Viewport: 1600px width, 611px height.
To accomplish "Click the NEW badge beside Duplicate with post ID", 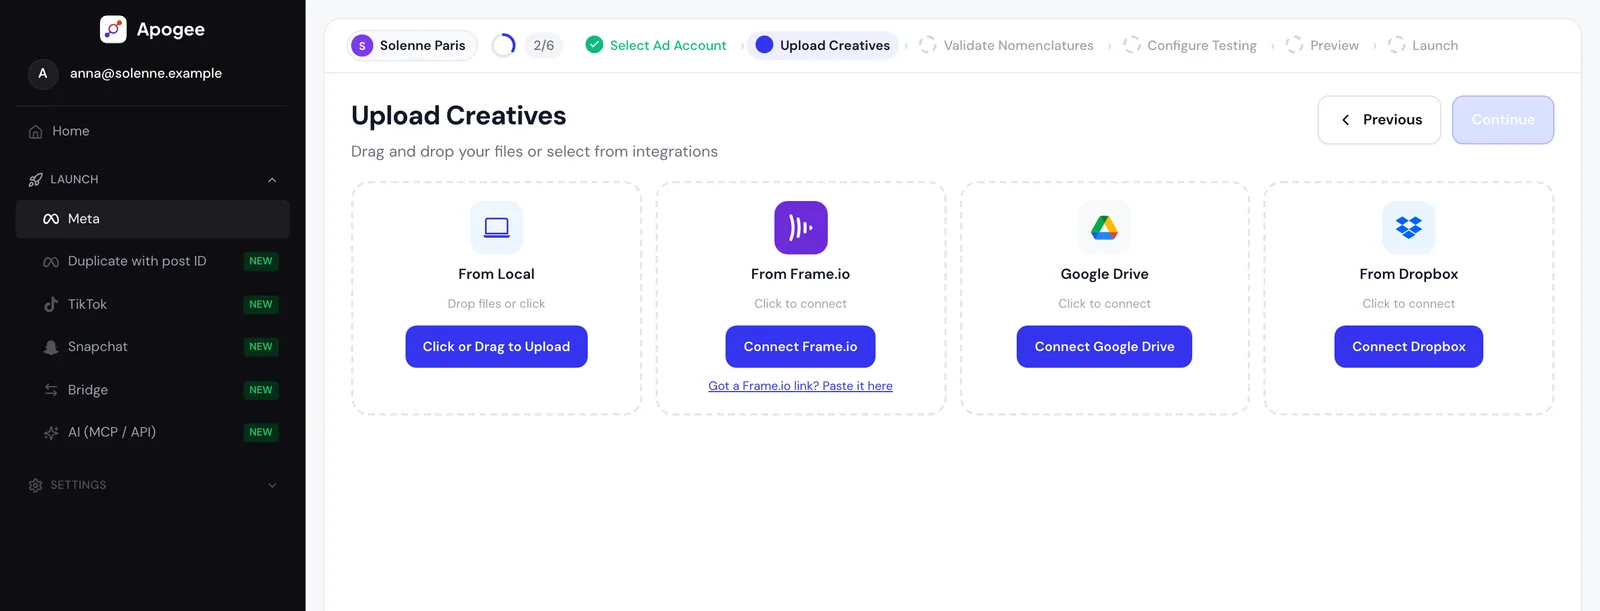I will click(261, 261).
